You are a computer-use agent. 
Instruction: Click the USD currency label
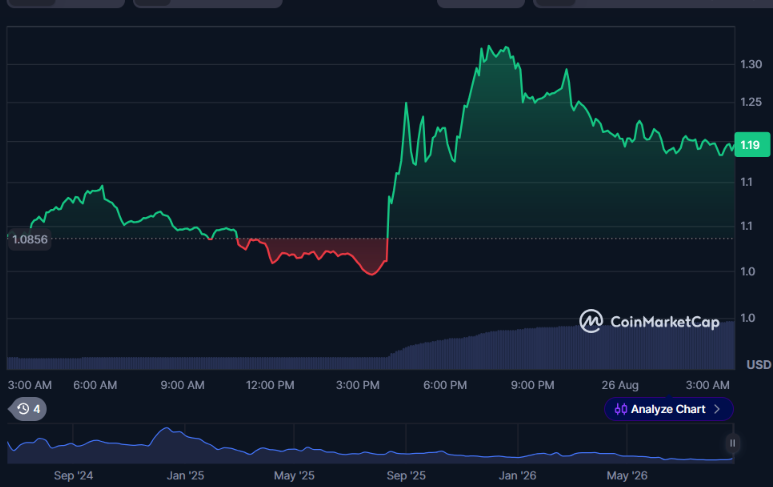click(759, 365)
